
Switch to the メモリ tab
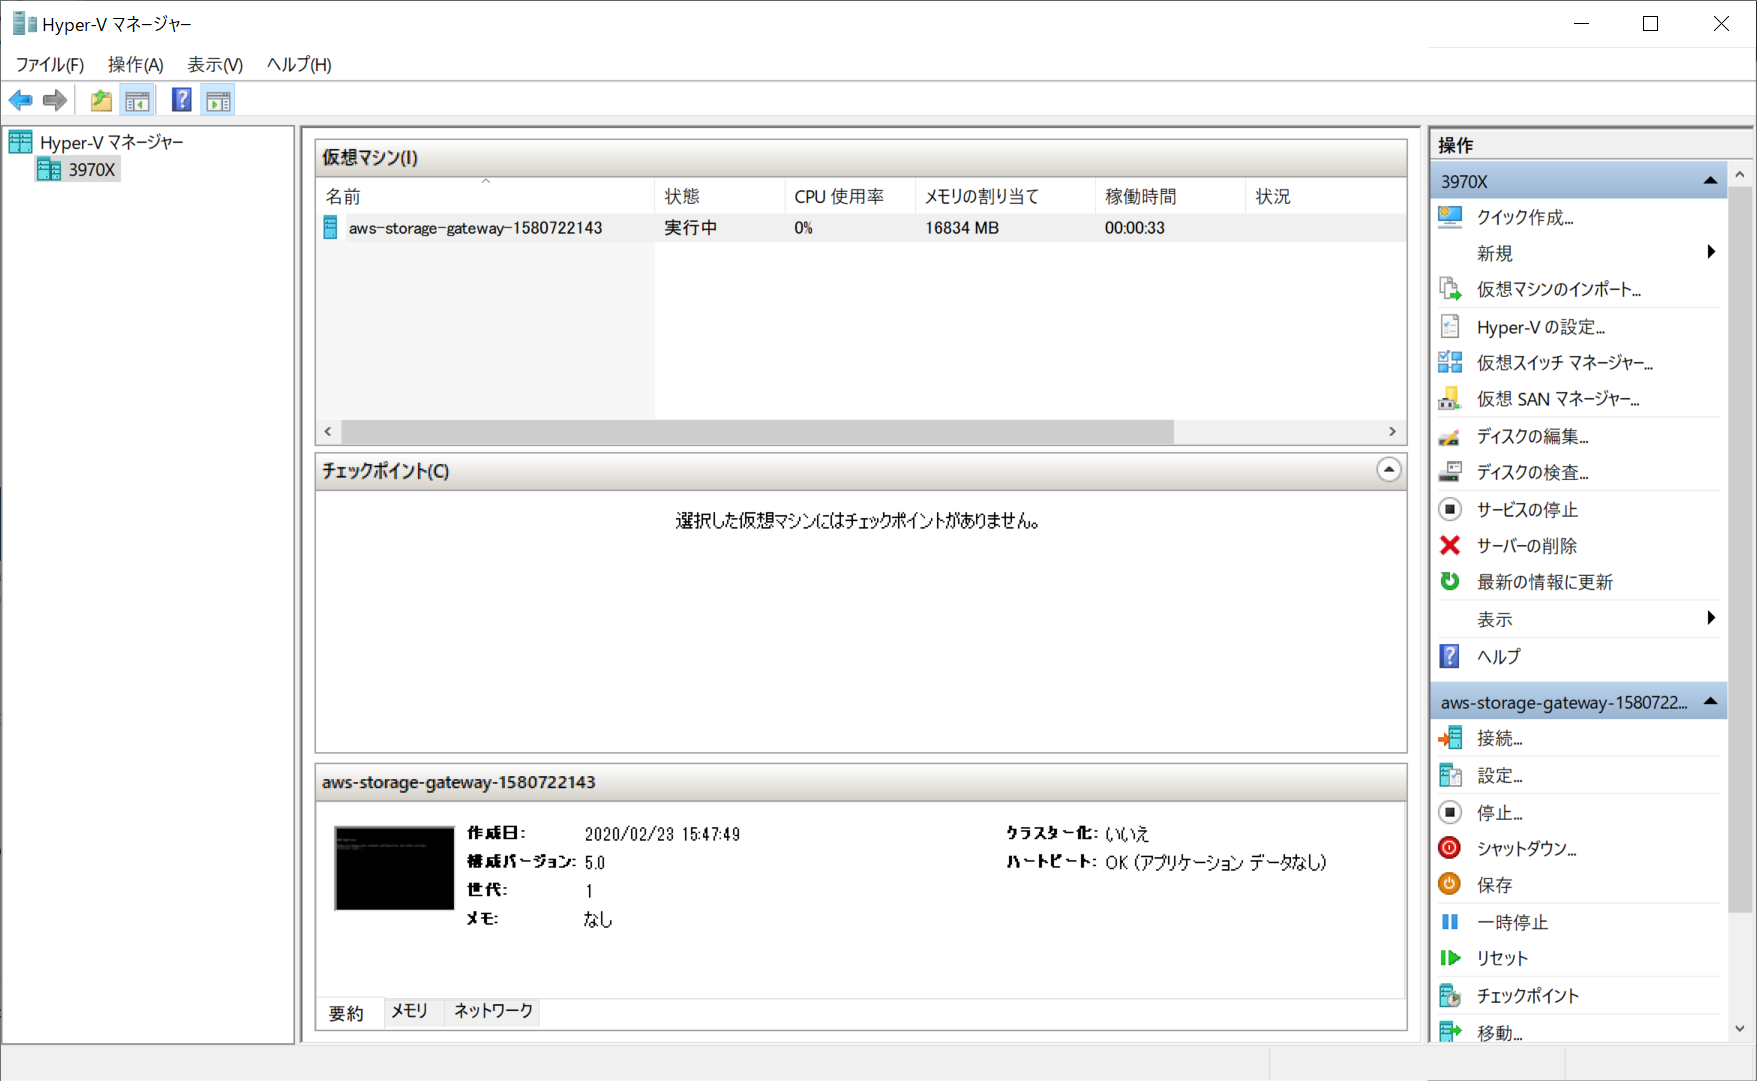pyautogui.click(x=409, y=1011)
